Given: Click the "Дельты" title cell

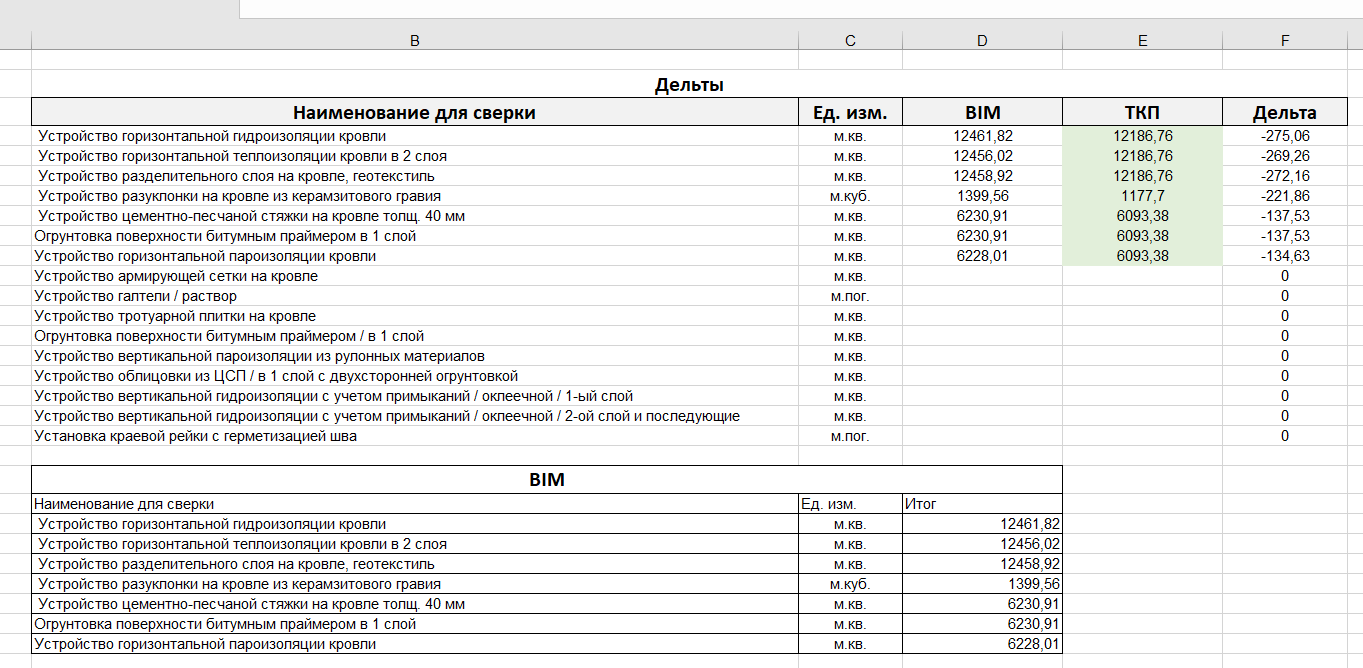Looking at the screenshot, I should 689,85.
